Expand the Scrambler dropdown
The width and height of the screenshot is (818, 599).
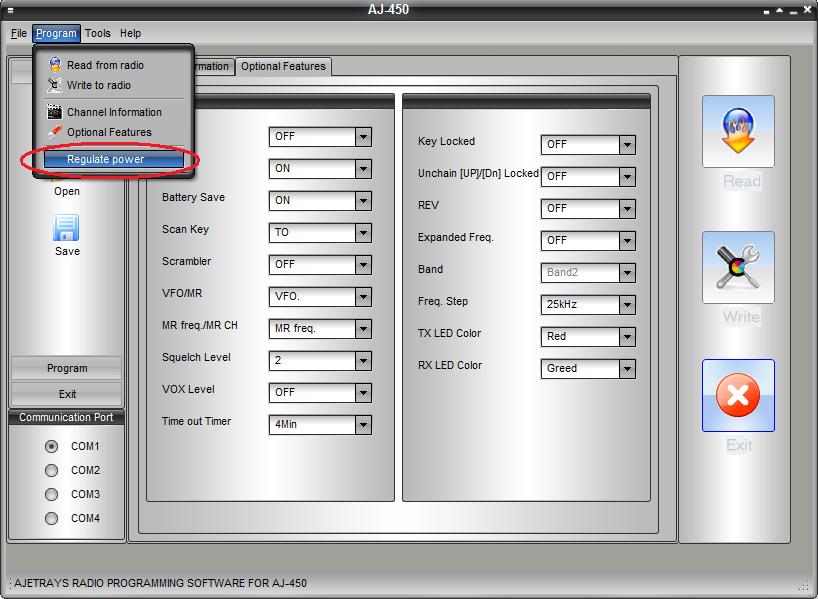tap(363, 265)
